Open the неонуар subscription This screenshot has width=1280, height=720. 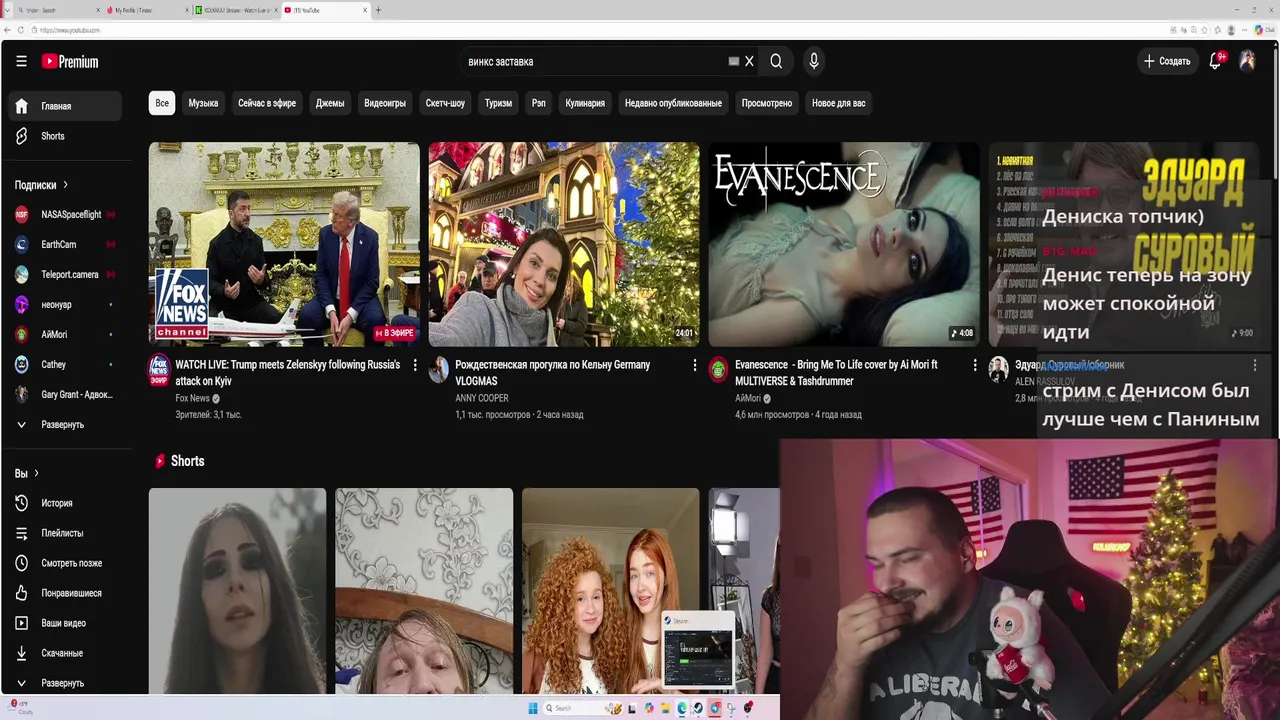(65, 304)
